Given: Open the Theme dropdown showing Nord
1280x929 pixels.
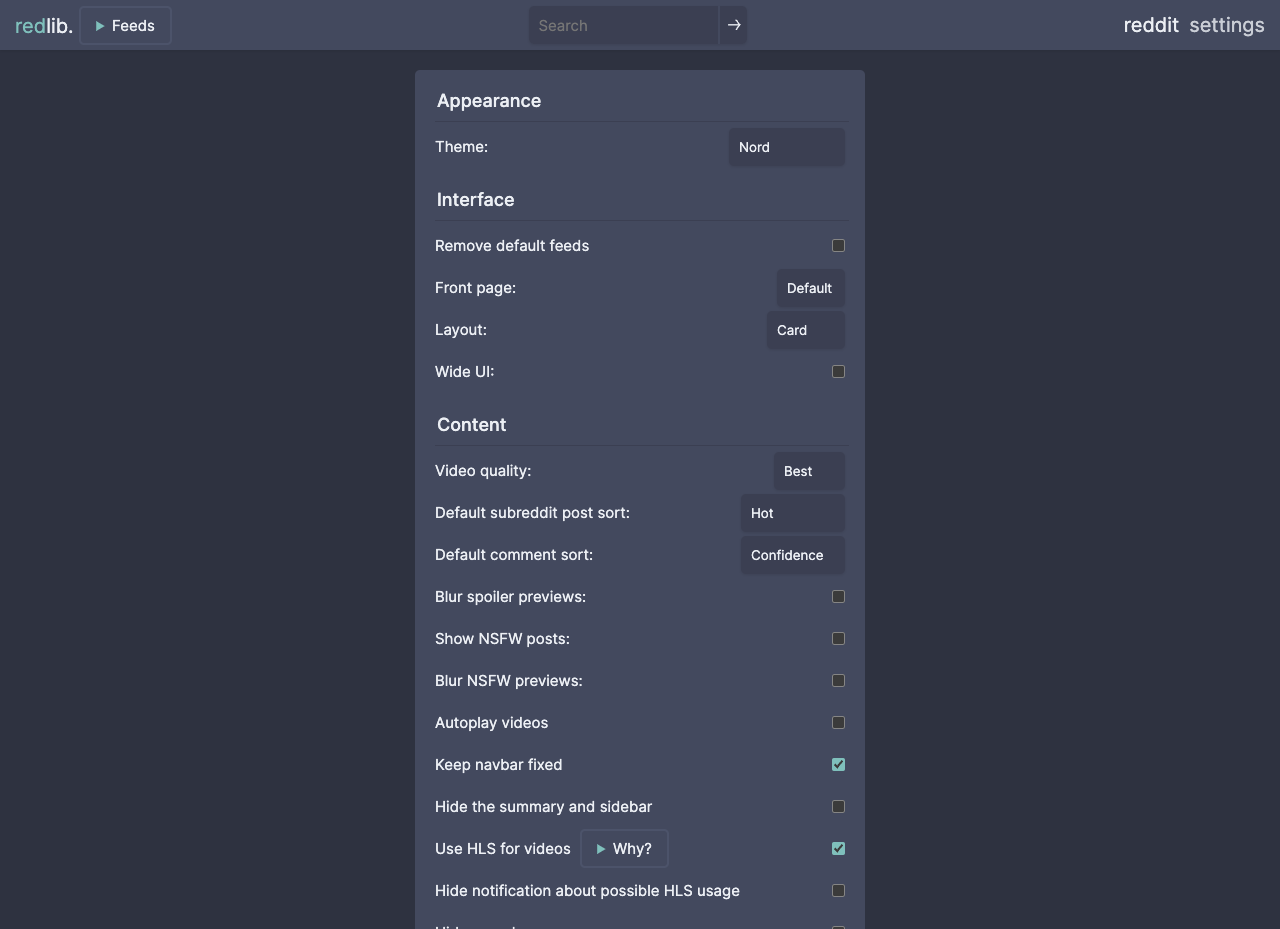Looking at the screenshot, I should tap(787, 147).
